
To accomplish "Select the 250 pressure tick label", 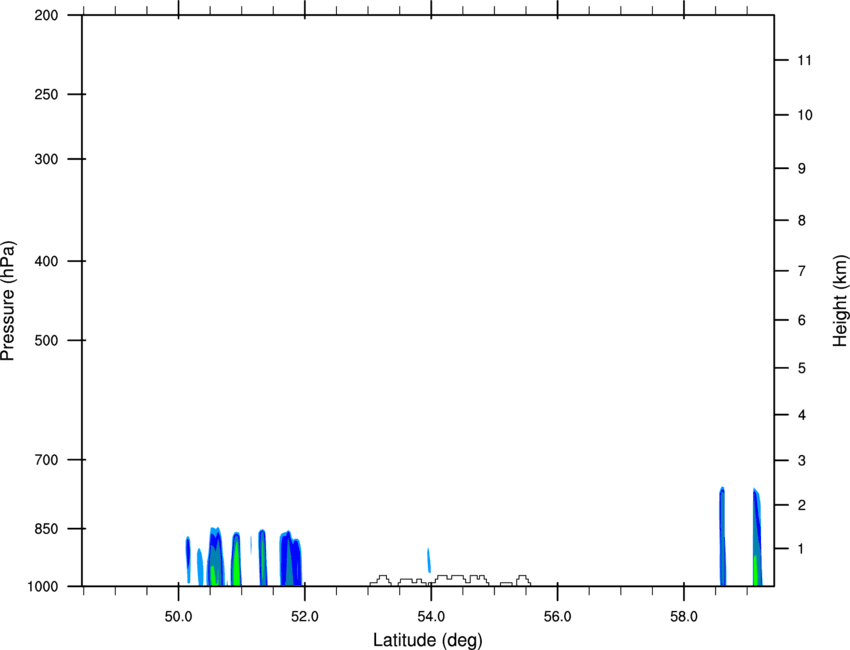I will (46, 94).
